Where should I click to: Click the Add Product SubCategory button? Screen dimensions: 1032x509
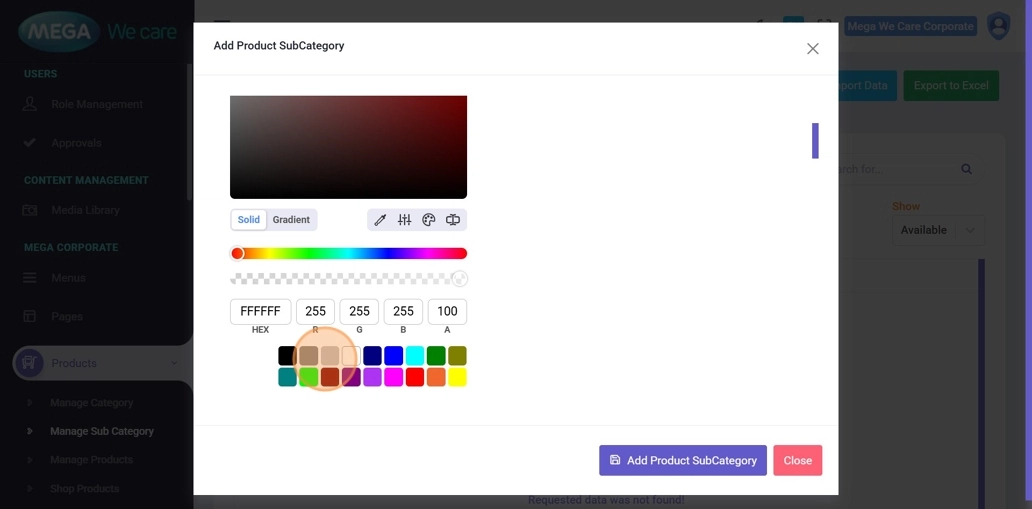coord(682,460)
